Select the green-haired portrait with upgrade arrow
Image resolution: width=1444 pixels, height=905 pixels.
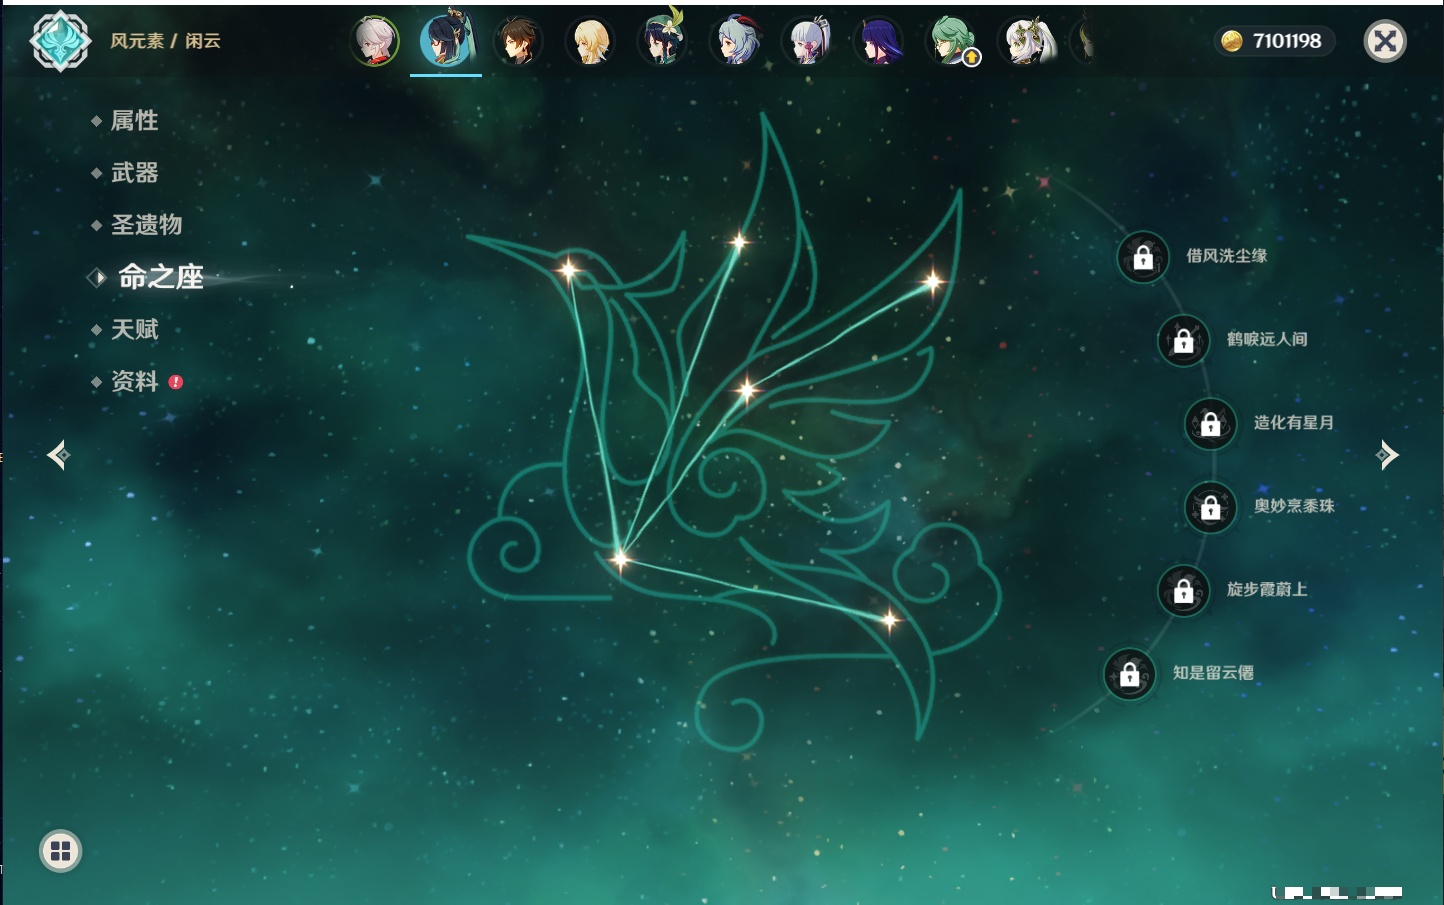click(x=953, y=42)
